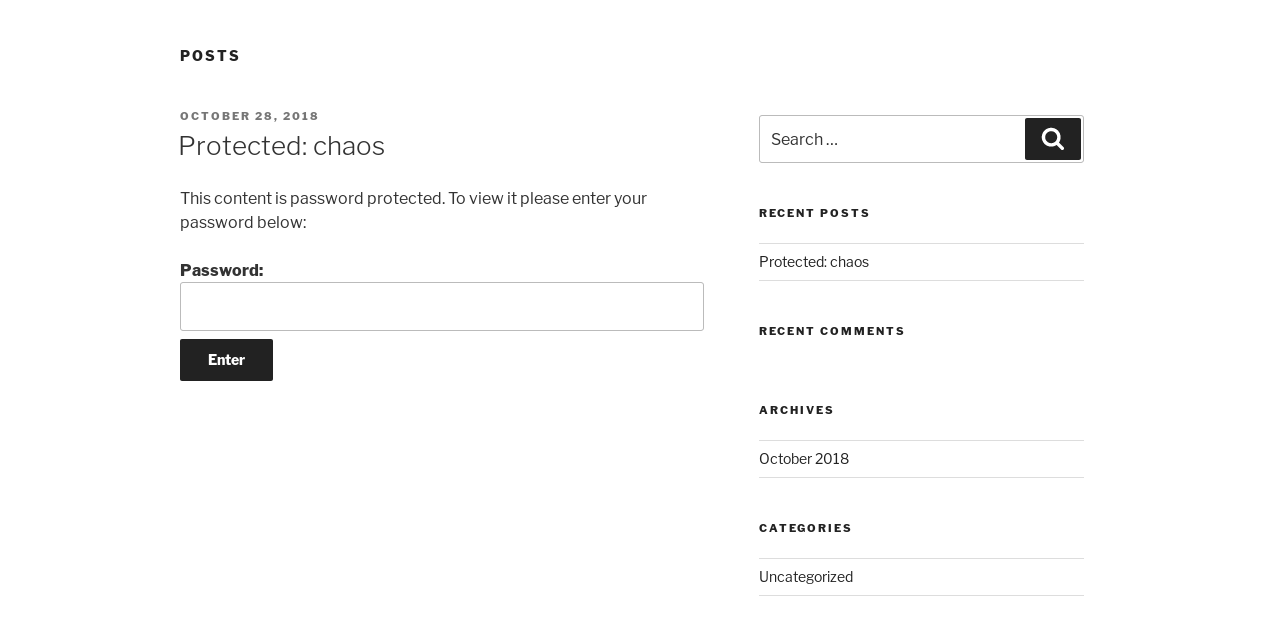Screen dimensions: 1263x642
Task: Open "Protected: chaos" under Recent Posts
Action: [x=813, y=262]
